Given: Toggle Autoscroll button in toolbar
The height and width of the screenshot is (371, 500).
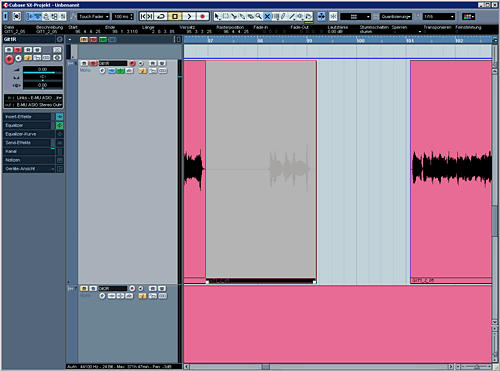Looking at the screenshot, I should click(x=321, y=16).
